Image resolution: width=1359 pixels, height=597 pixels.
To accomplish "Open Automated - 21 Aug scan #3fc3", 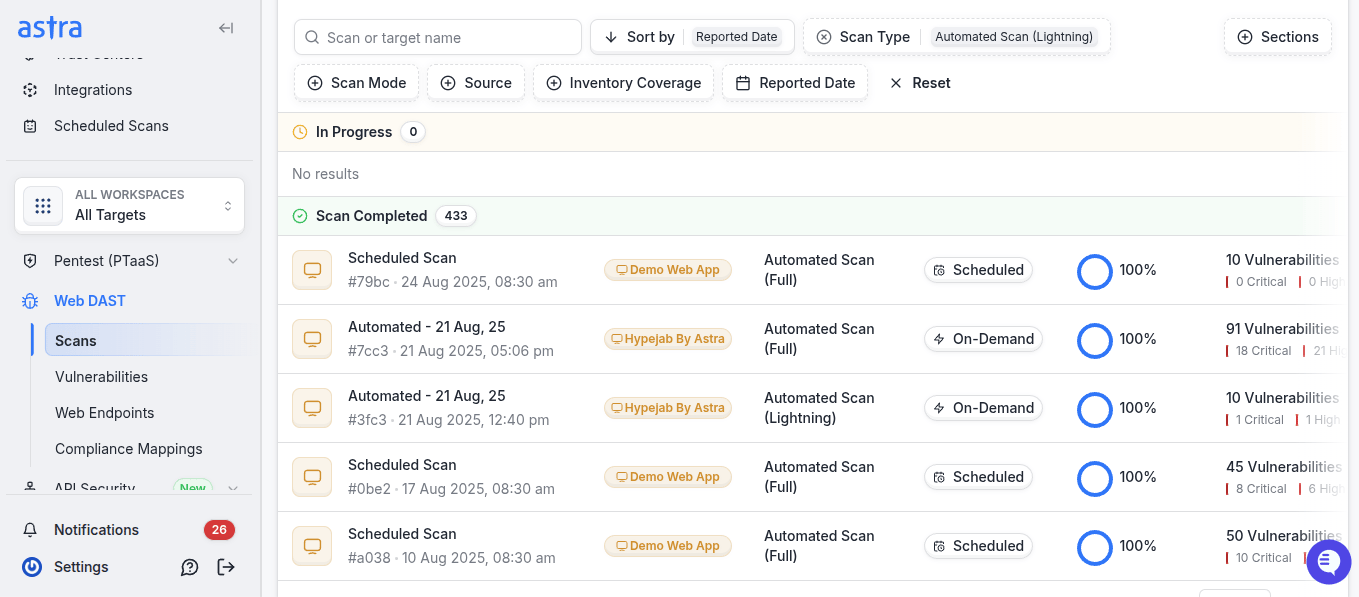I will (x=427, y=396).
